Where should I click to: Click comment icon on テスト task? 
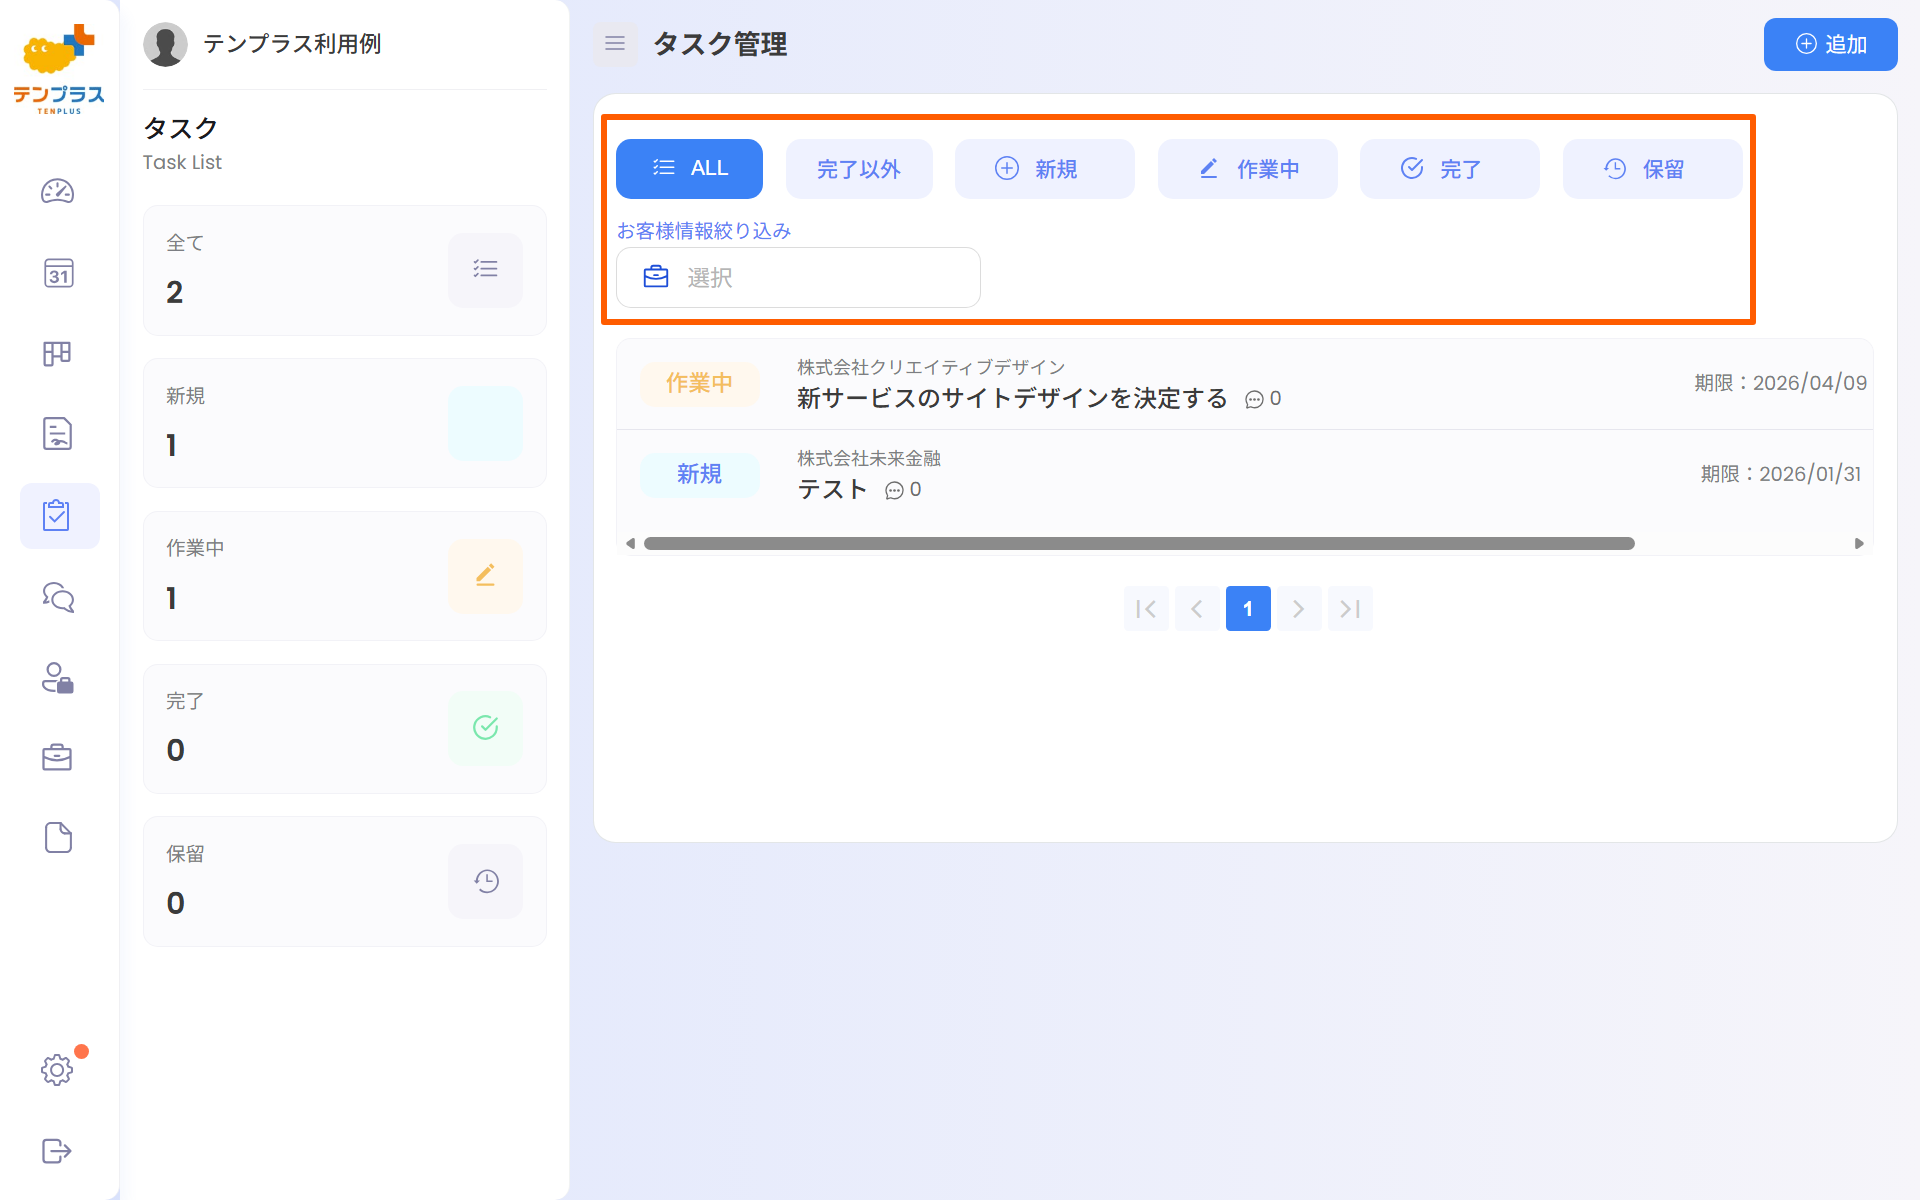[894, 491]
